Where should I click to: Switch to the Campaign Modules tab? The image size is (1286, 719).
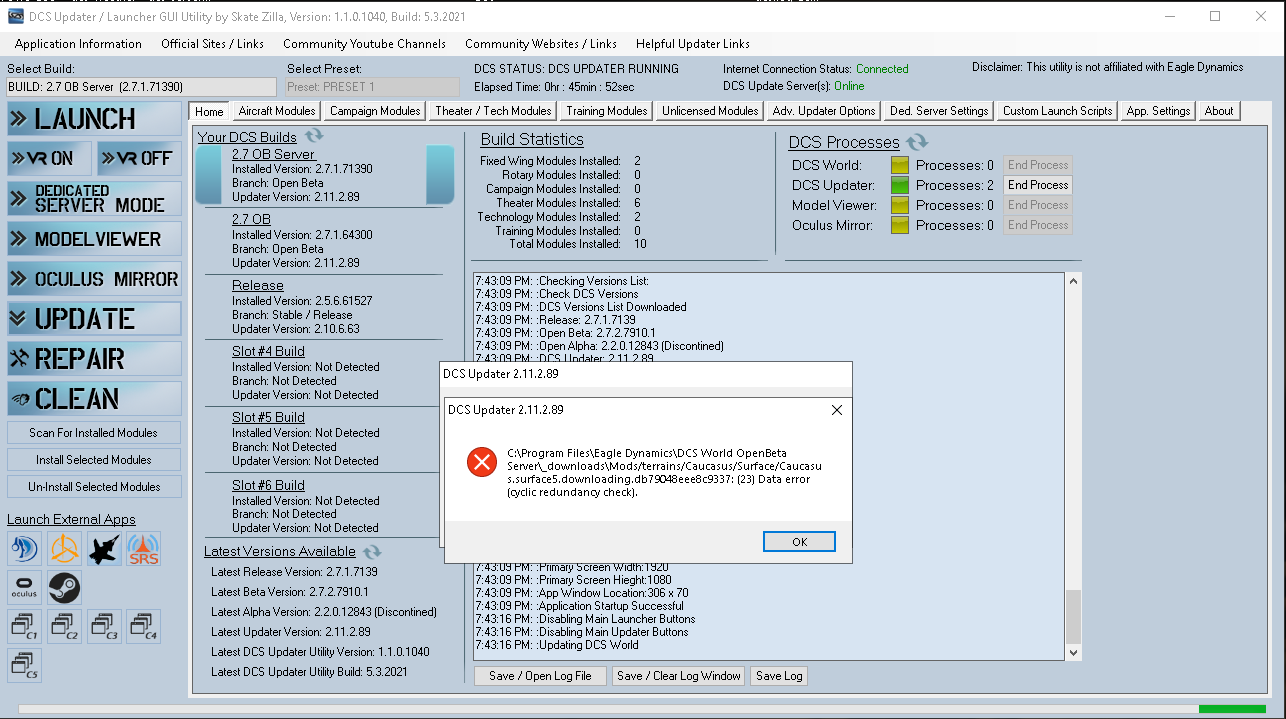coord(375,111)
